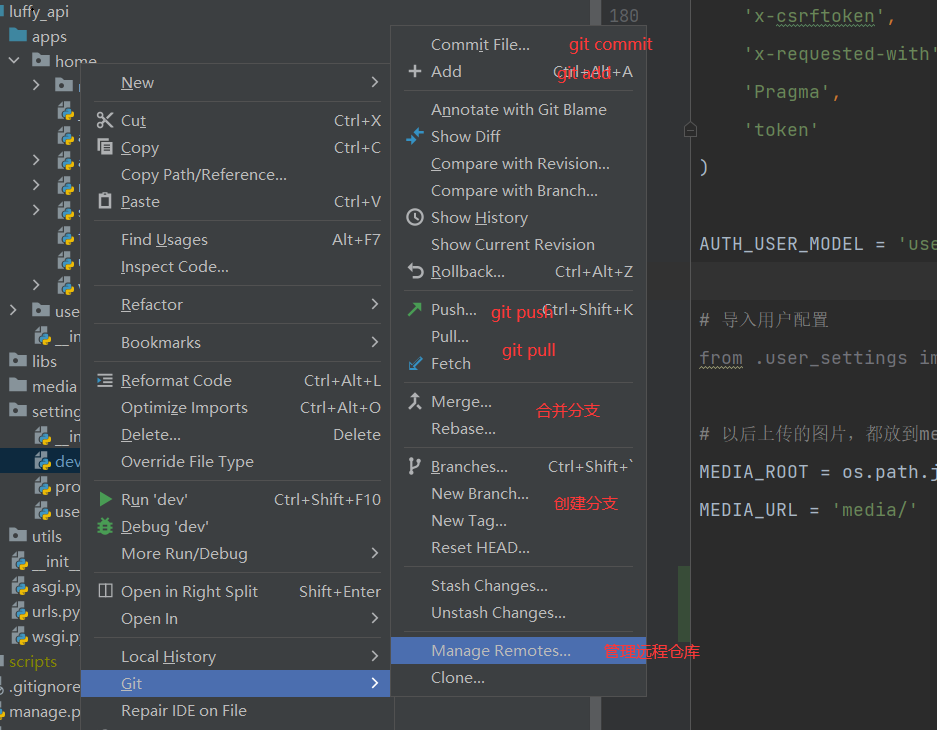This screenshot has height=730, width=937.
Task: Expand the New submenu arrow
Action: coord(375,83)
